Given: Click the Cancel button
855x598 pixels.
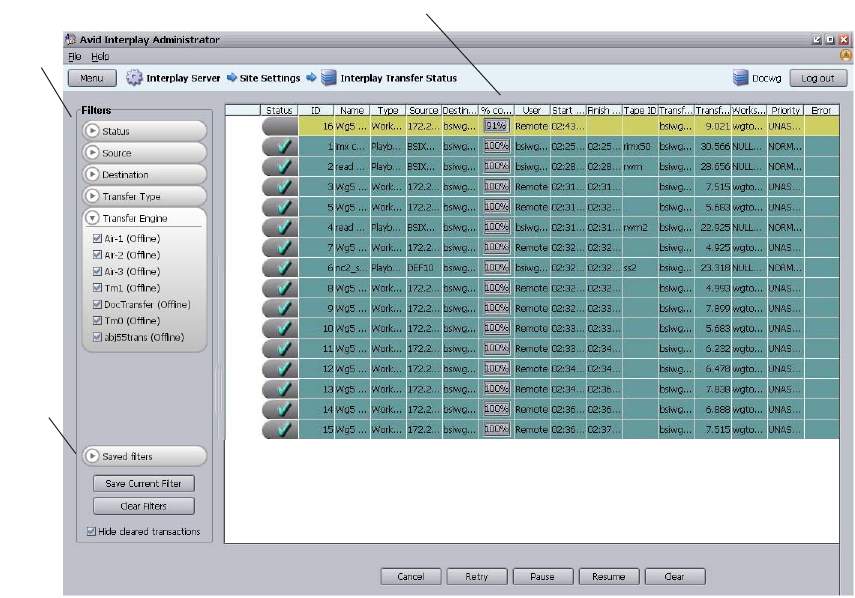Looking at the screenshot, I should (411, 576).
